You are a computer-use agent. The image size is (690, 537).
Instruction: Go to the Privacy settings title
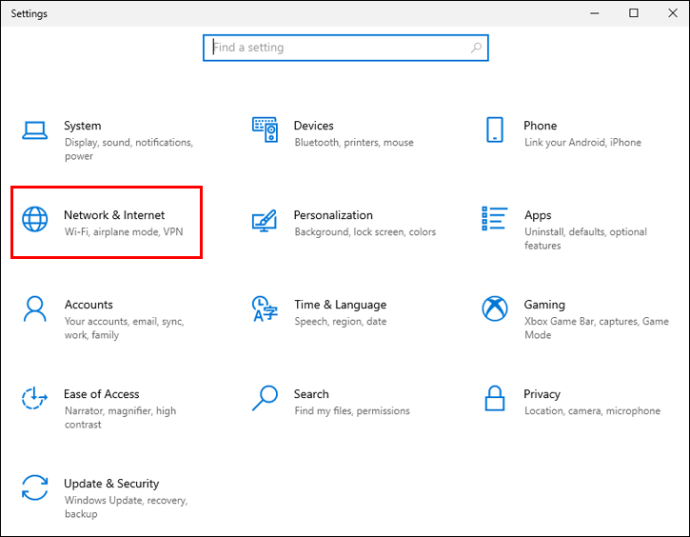click(x=542, y=394)
